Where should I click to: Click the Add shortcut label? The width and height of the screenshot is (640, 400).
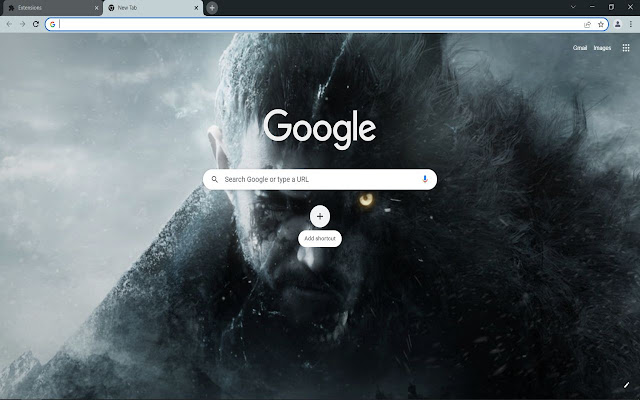(320, 238)
